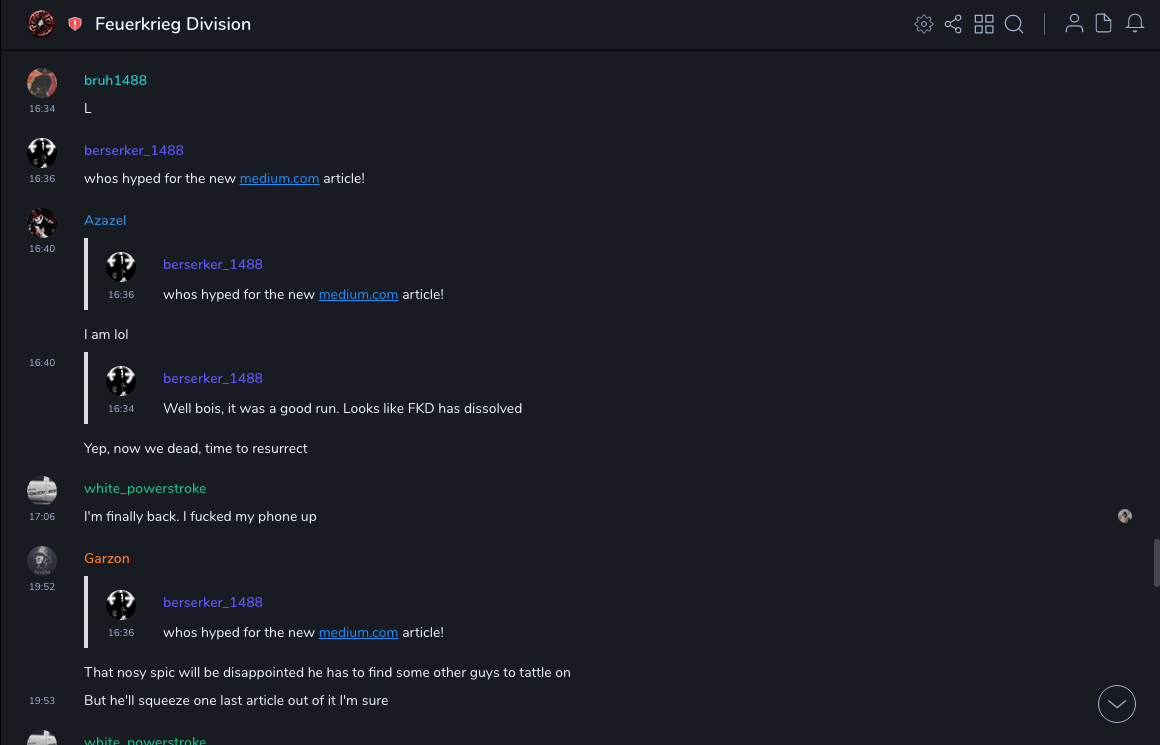1160x745 pixels.
Task: Open medium.com link in the unquoted 16:36 message
Action: tap(279, 179)
